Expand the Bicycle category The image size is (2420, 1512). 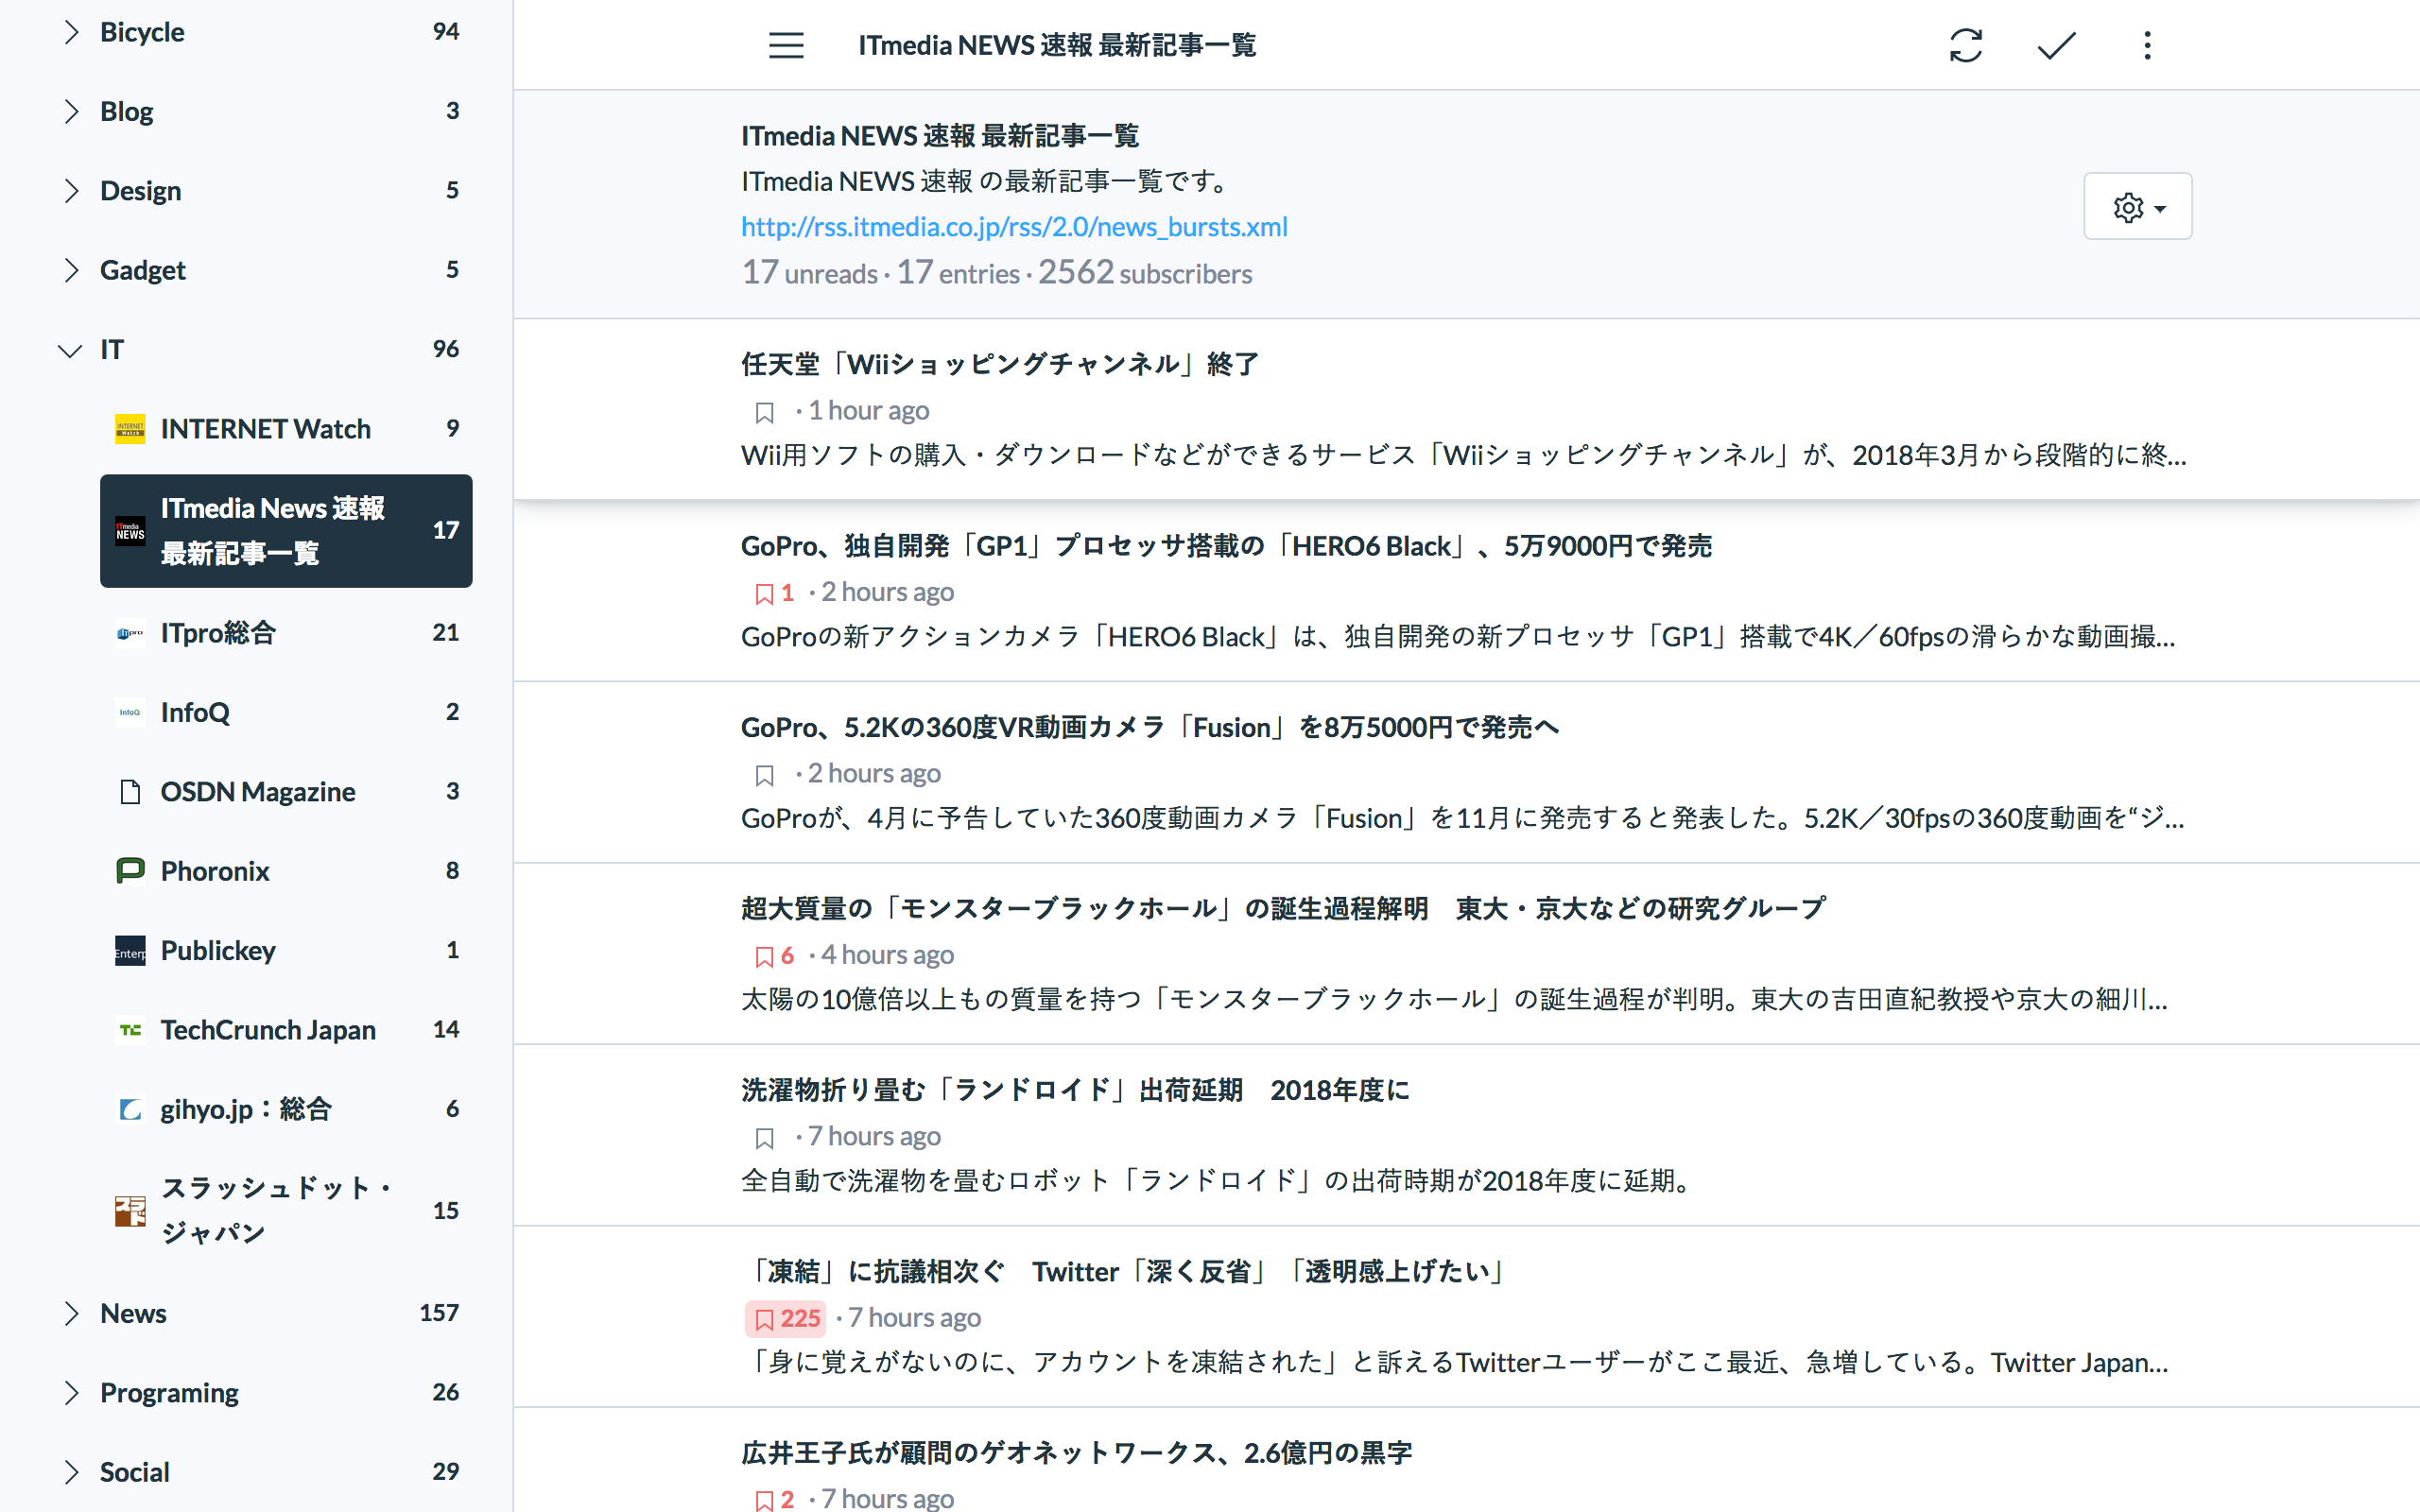(70, 32)
